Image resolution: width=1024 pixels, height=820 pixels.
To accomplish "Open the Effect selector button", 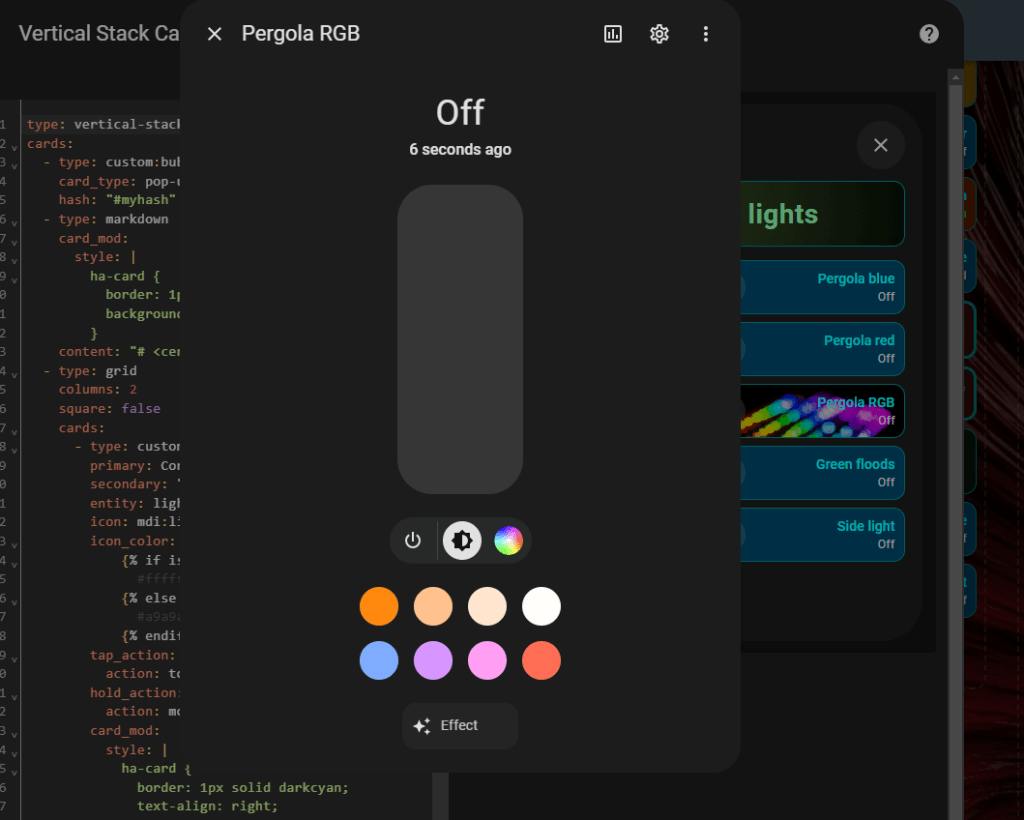I will click(459, 726).
